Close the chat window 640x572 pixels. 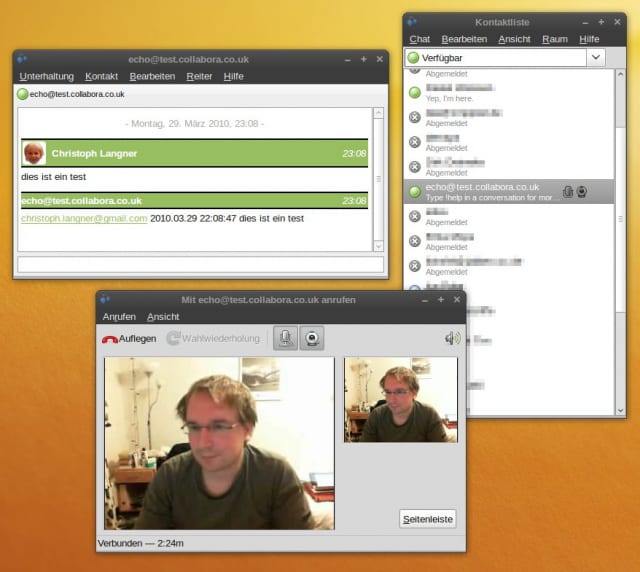[380, 59]
